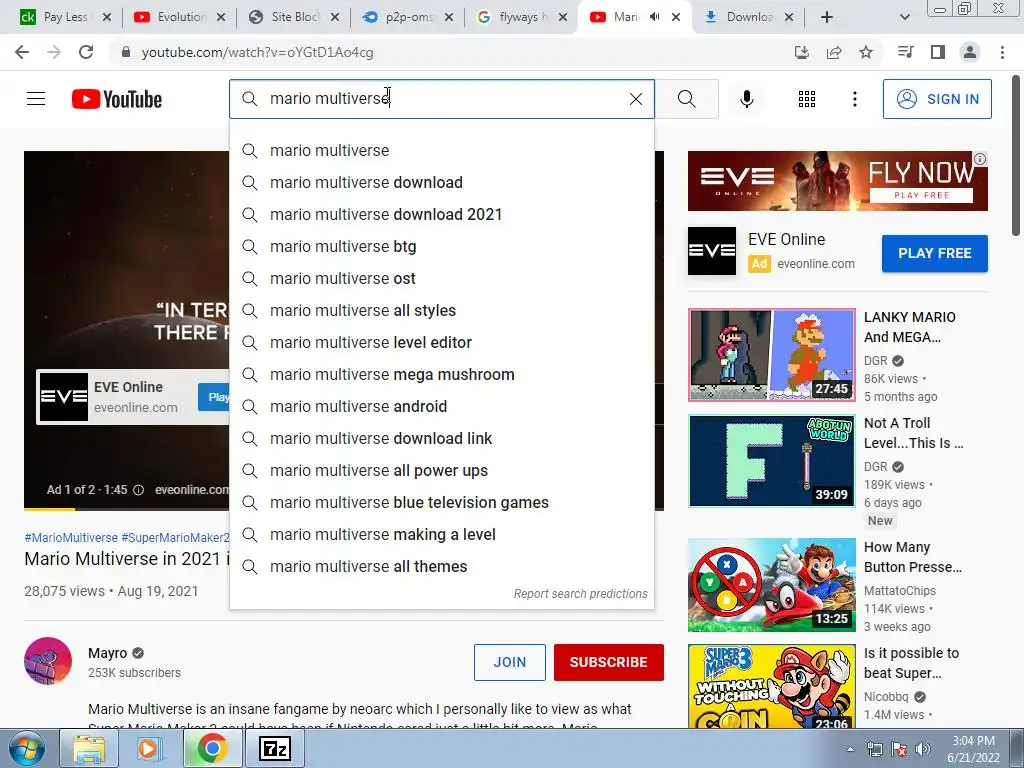The width and height of the screenshot is (1024, 768).
Task: Select suggestion "mario multiverse ost"
Action: click(x=441, y=278)
